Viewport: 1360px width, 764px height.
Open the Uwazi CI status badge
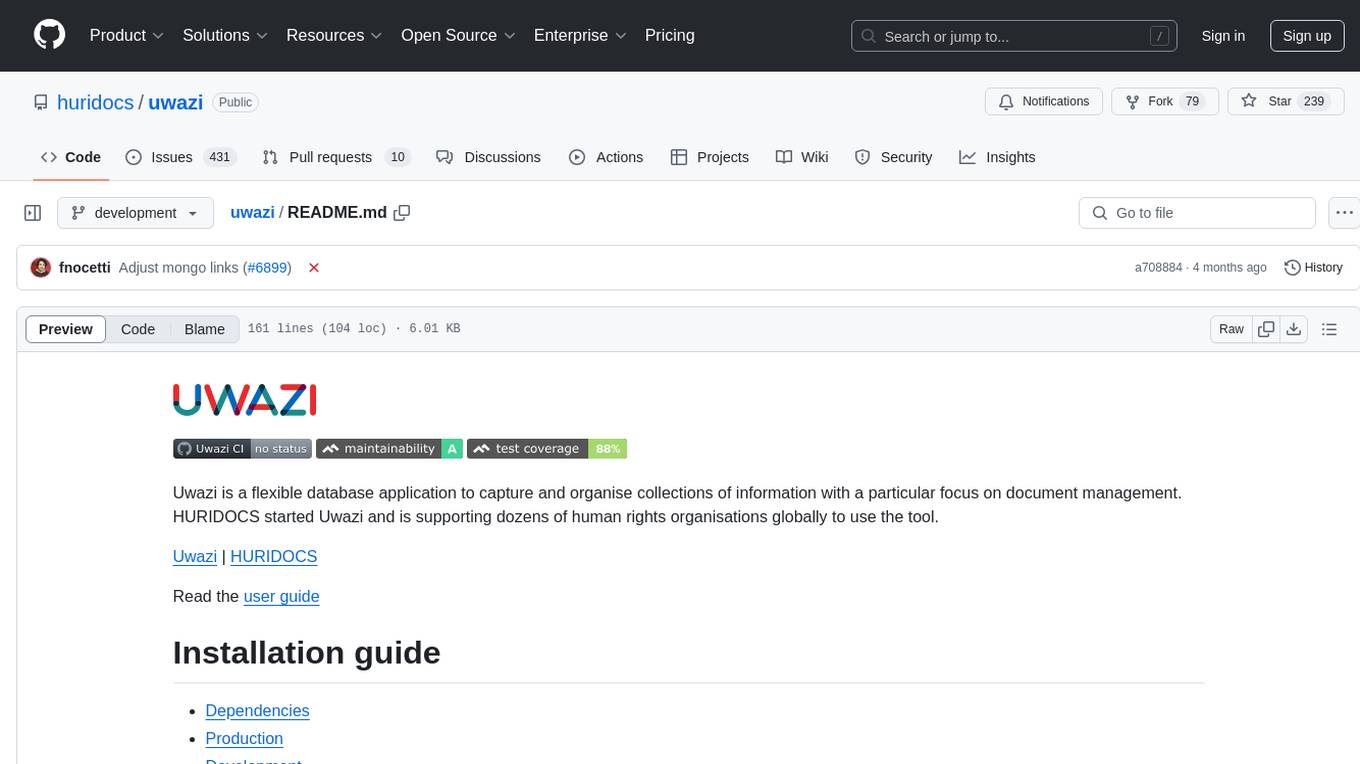(242, 449)
